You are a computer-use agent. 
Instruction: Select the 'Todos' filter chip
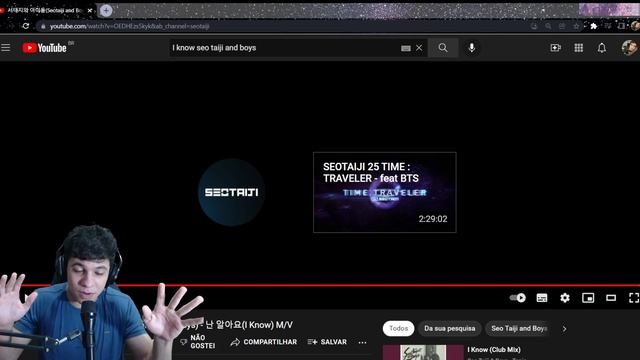tap(398, 329)
